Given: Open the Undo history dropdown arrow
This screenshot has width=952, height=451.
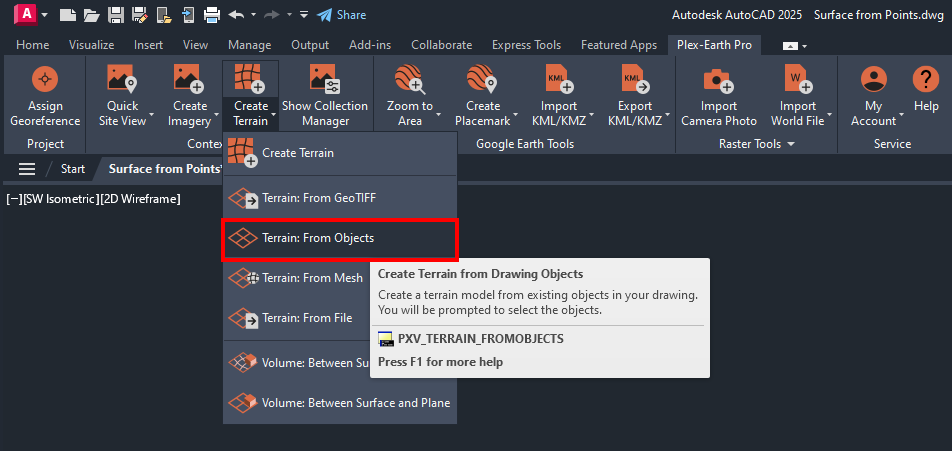Looking at the screenshot, I should click(253, 14).
